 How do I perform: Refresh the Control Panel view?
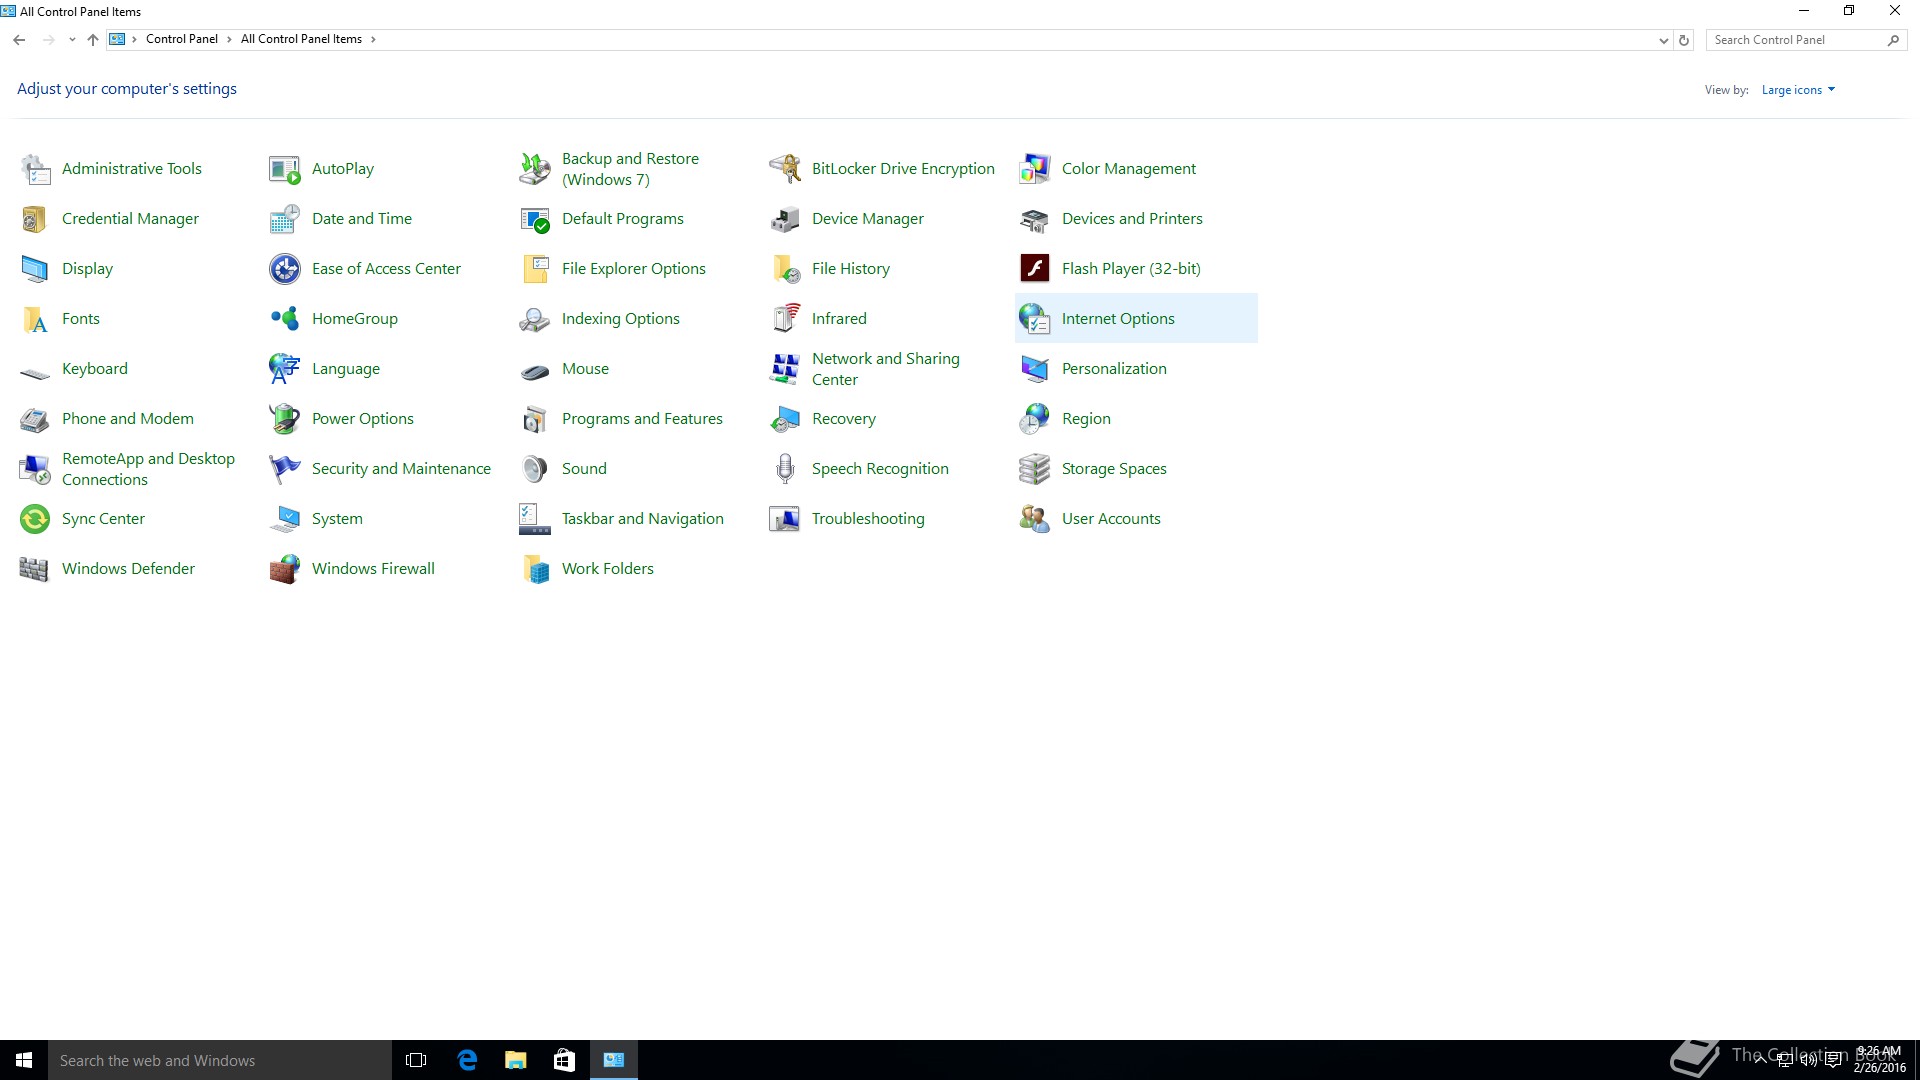1684,40
